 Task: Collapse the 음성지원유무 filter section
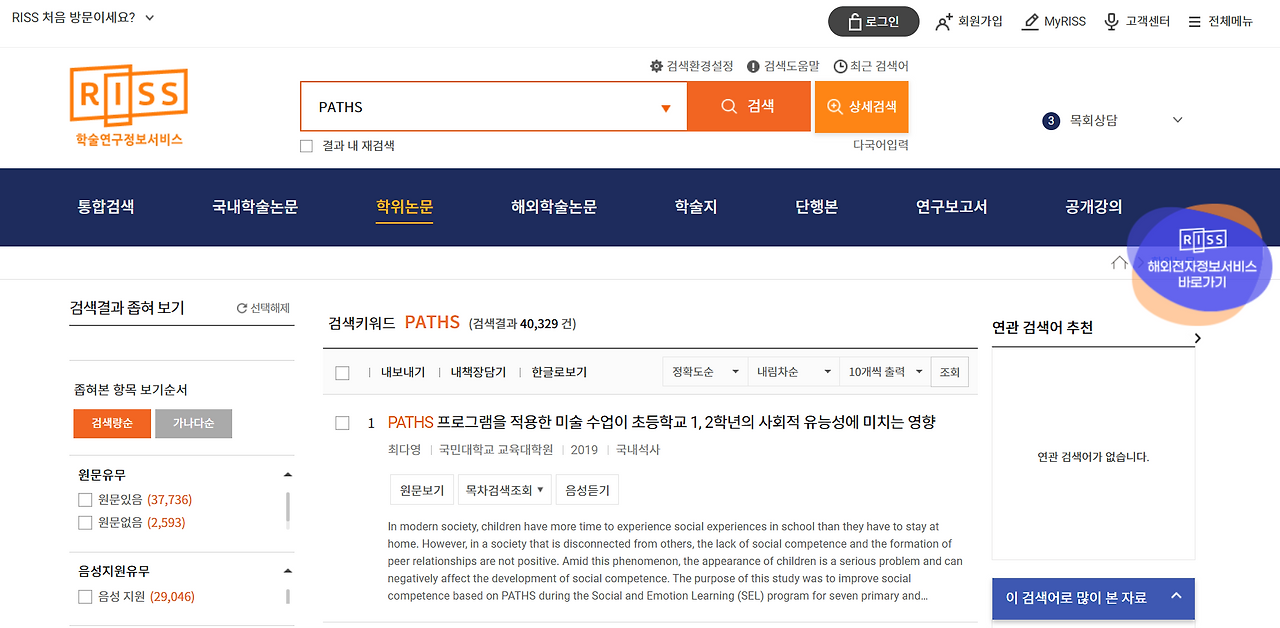click(x=288, y=572)
